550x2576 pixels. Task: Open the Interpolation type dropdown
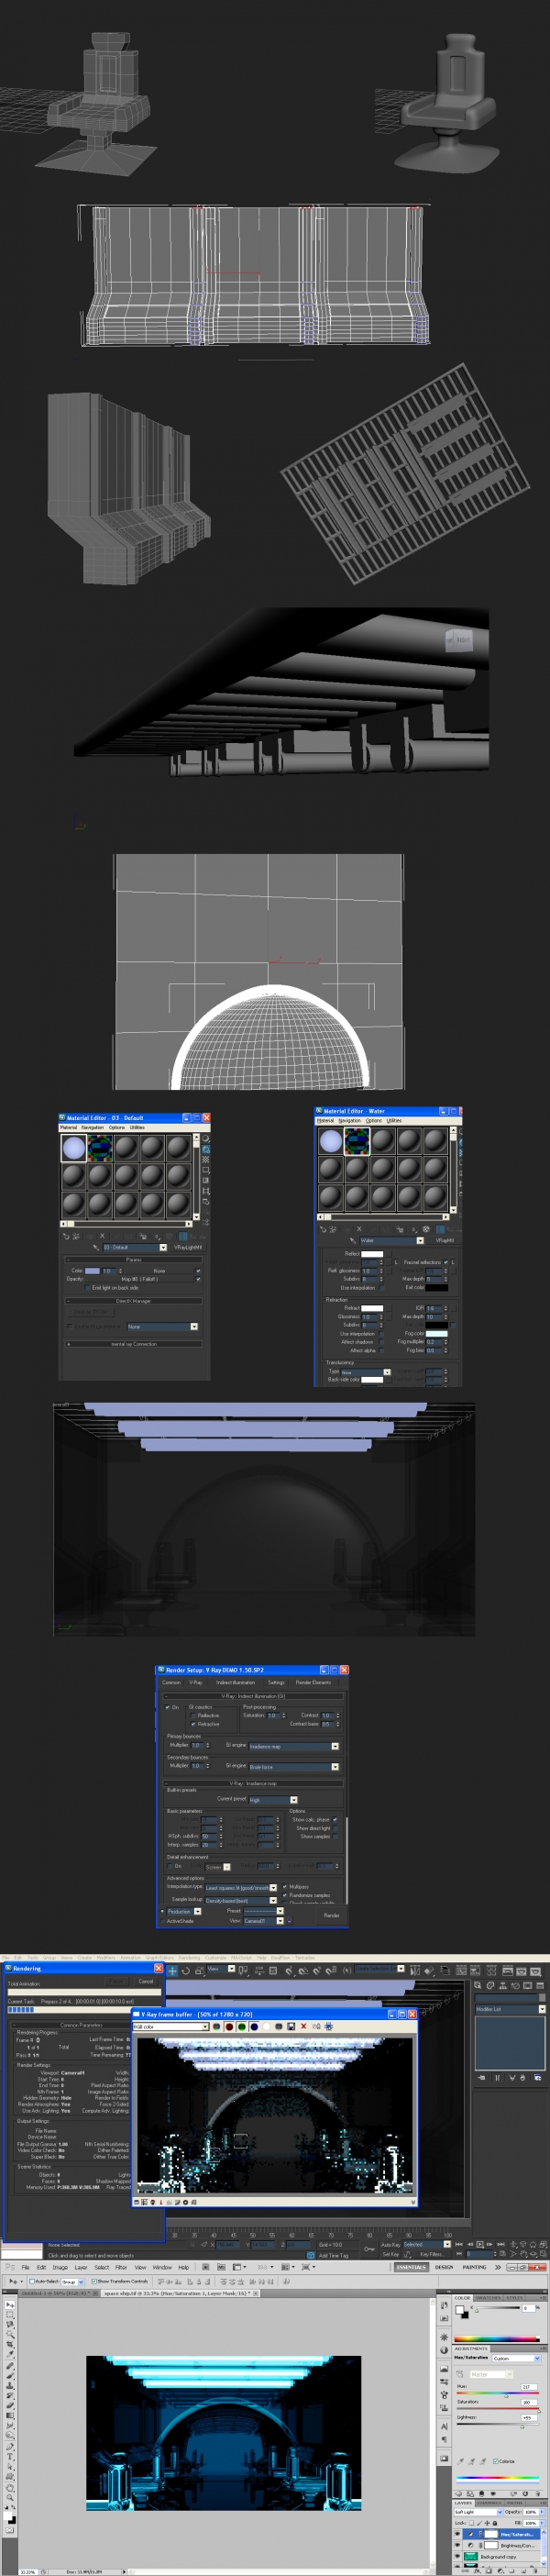point(241,1888)
